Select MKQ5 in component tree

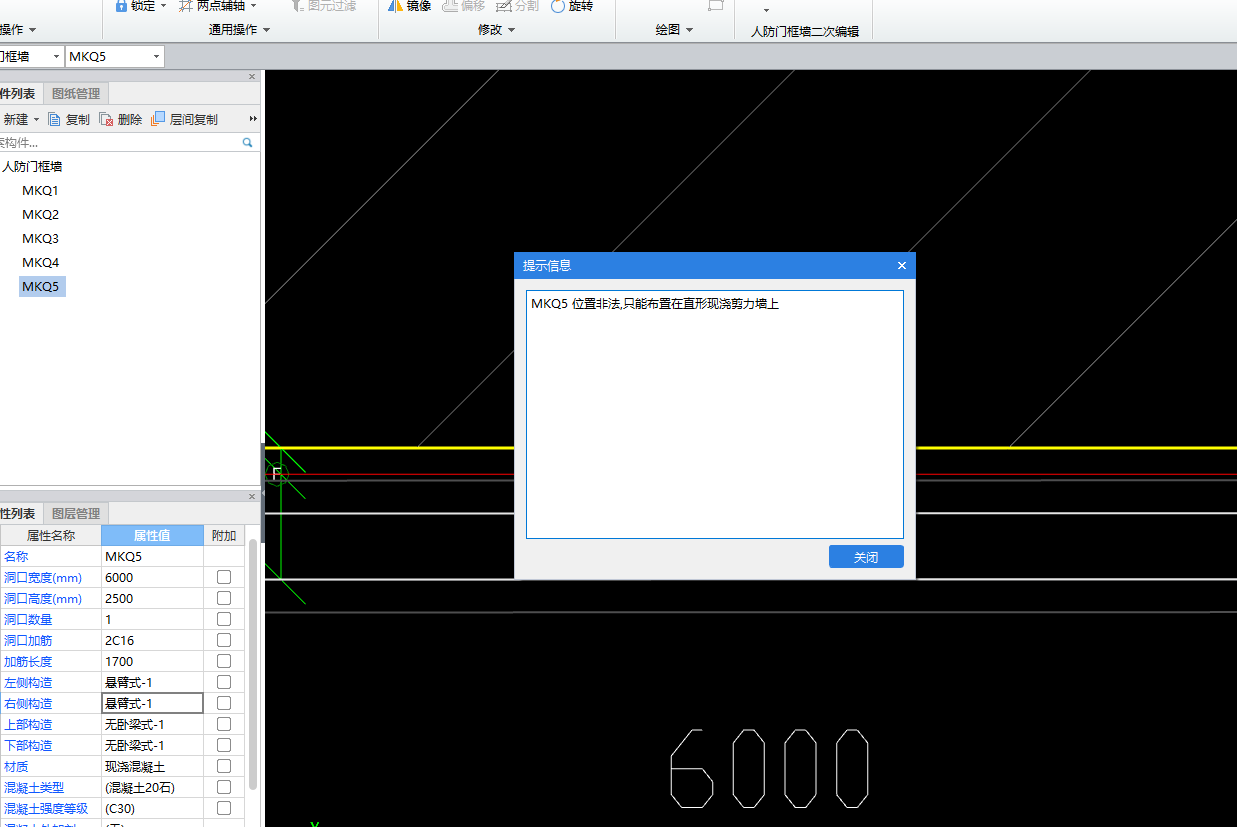(42, 286)
